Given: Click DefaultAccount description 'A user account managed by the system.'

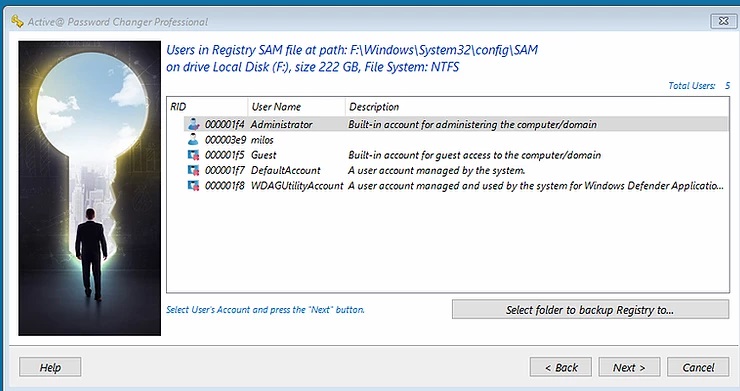Looking at the screenshot, I should (437, 170).
